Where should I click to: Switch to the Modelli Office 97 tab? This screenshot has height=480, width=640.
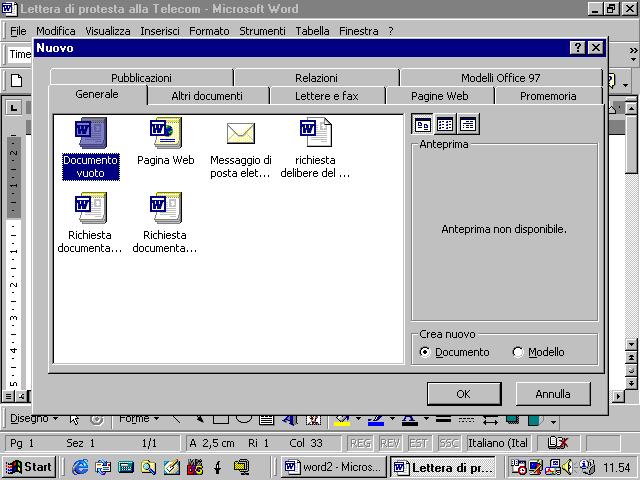pos(501,78)
